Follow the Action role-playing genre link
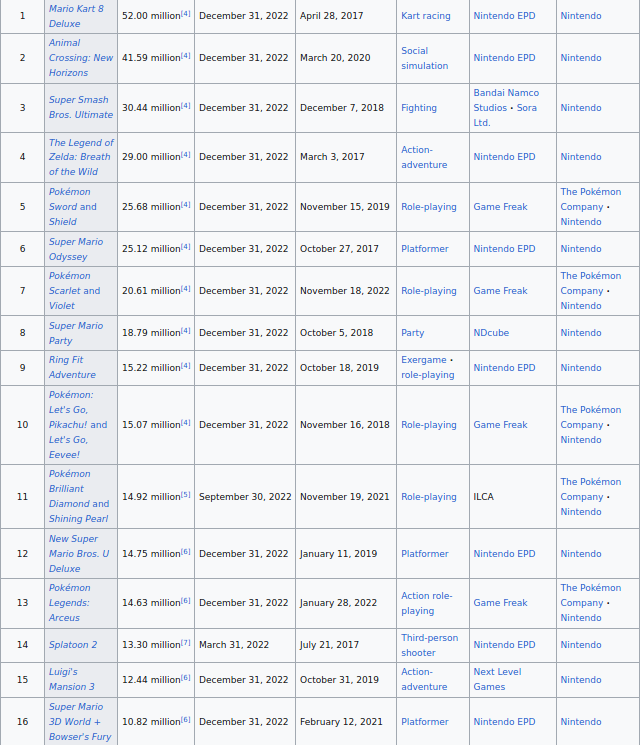 (427, 603)
